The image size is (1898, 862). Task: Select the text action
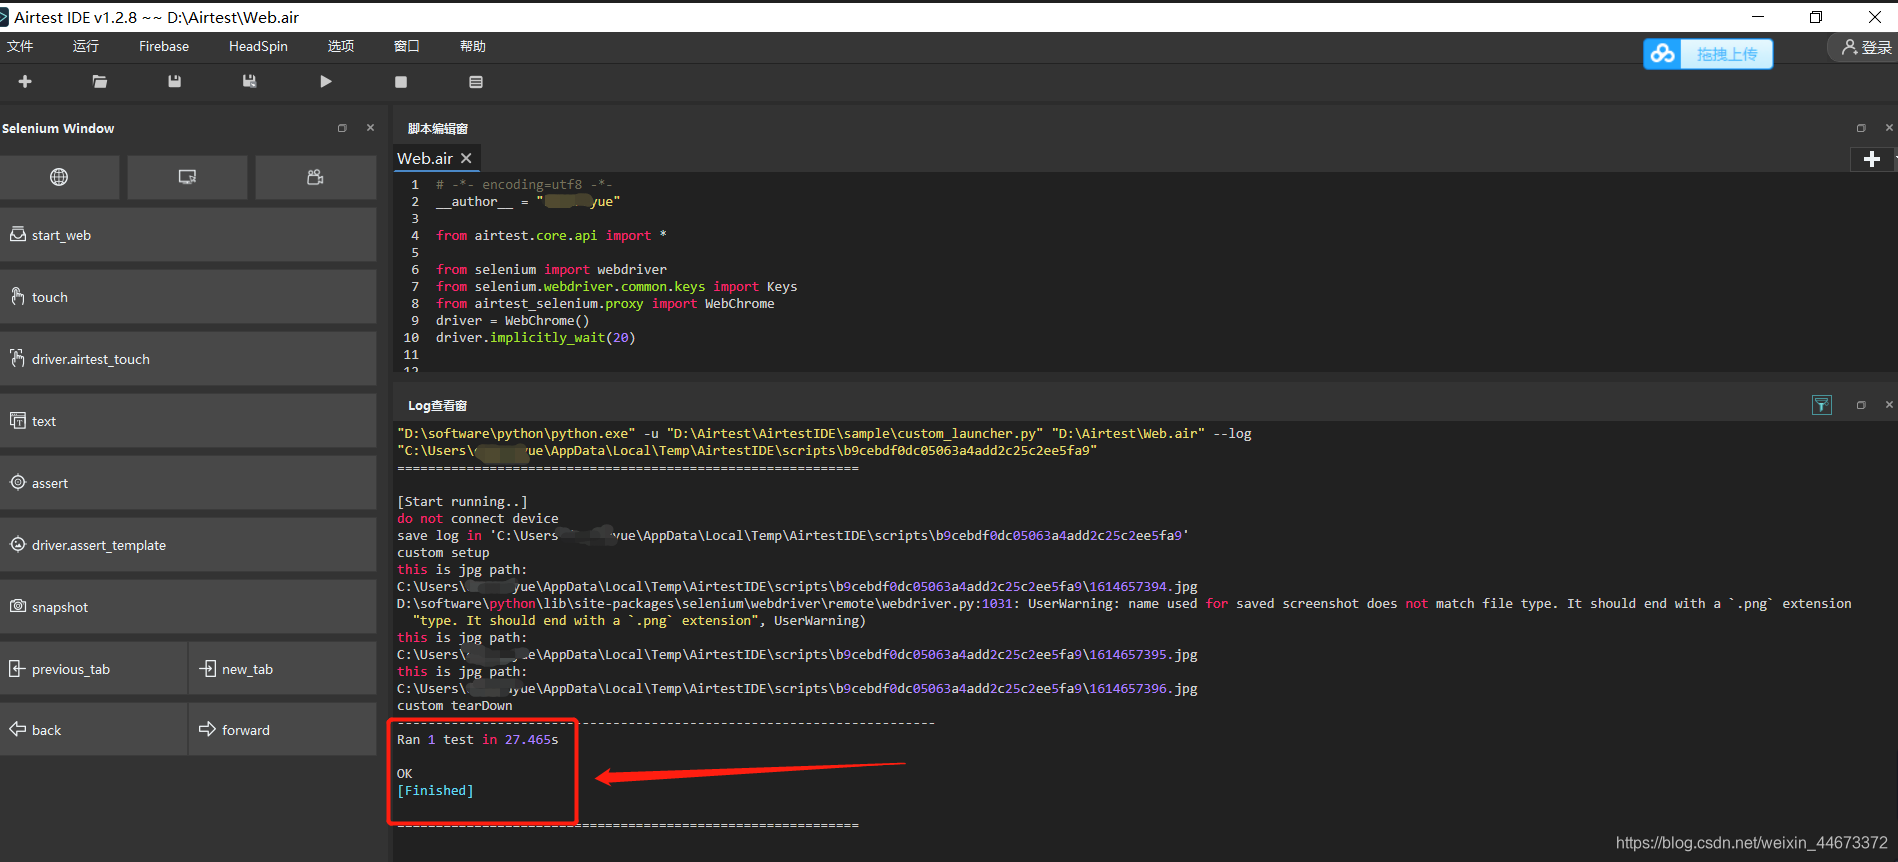click(188, 421)
